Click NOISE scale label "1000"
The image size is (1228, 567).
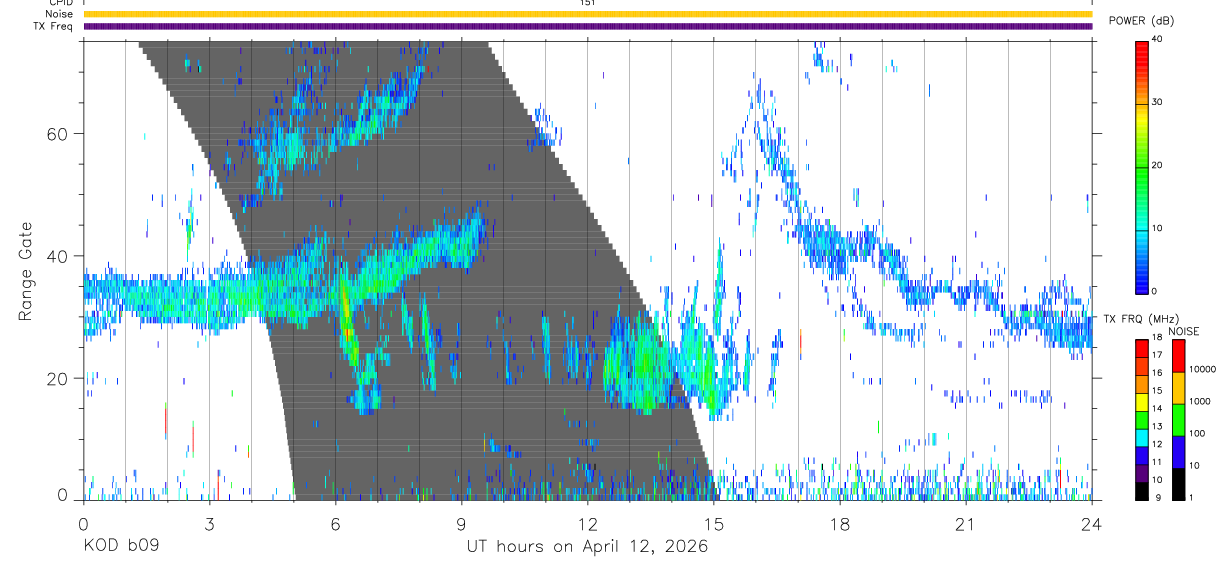pyautogui.click(x=1199, y=402)
